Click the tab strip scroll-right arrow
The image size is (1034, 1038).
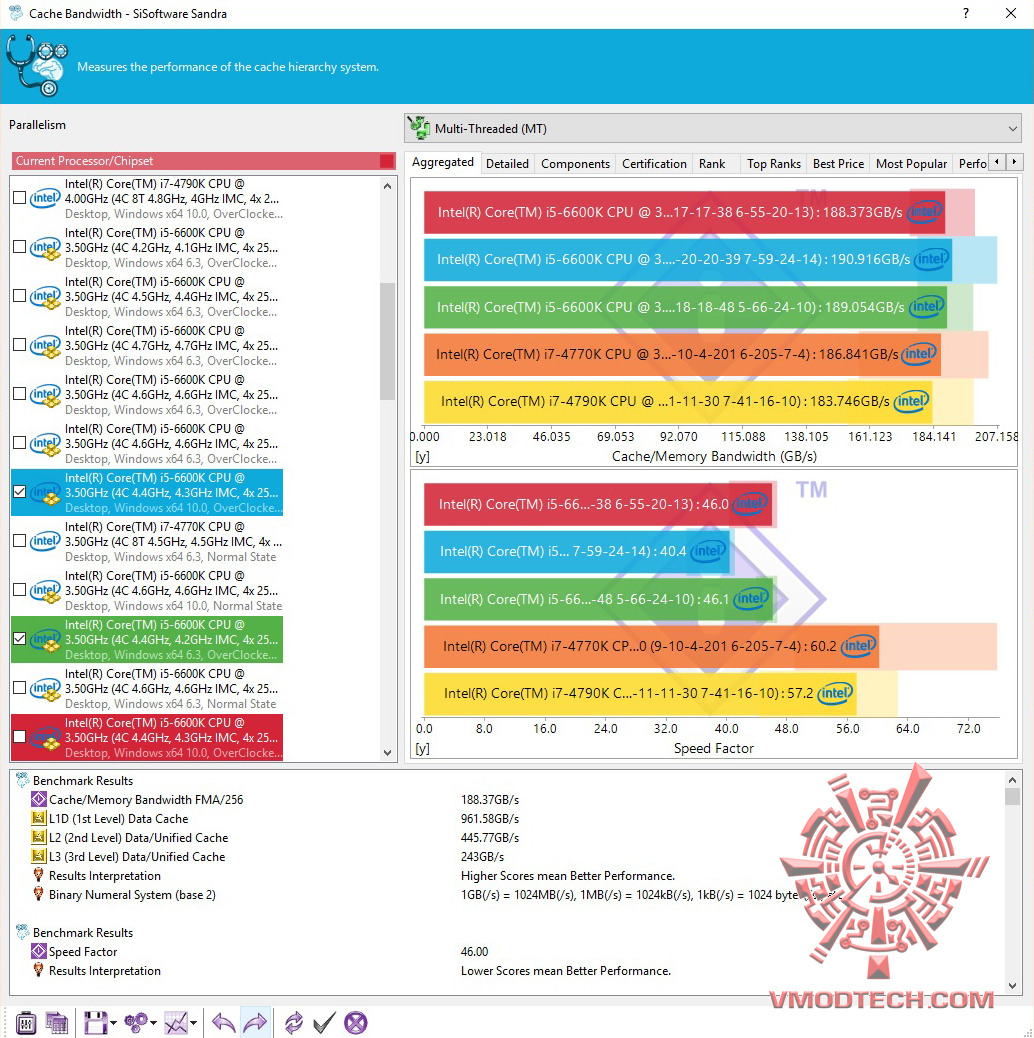click(x=1014, y=162)
